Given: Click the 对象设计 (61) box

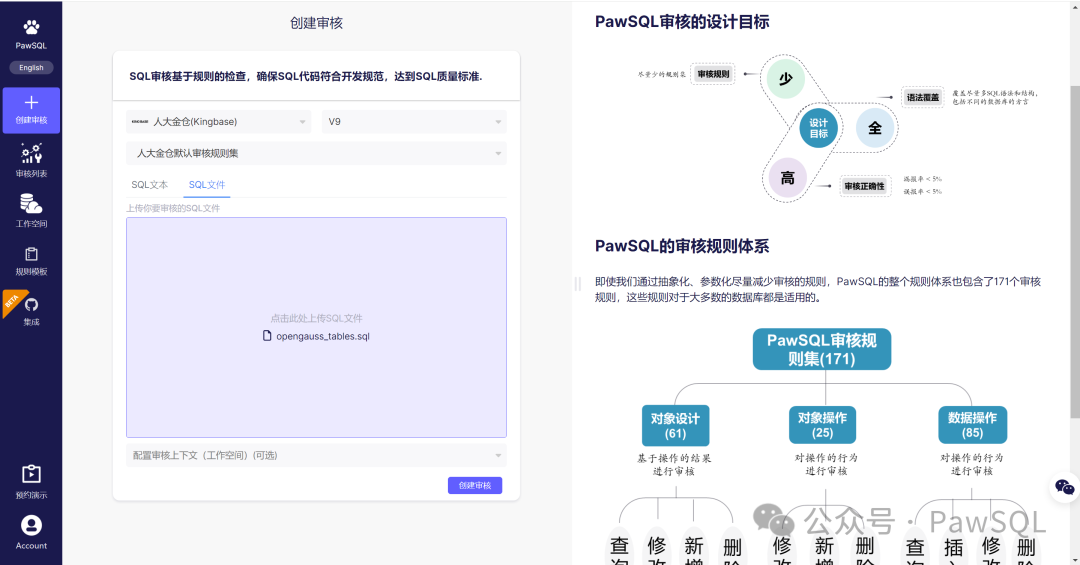Looking at the screenshot, I should point(675,426).
